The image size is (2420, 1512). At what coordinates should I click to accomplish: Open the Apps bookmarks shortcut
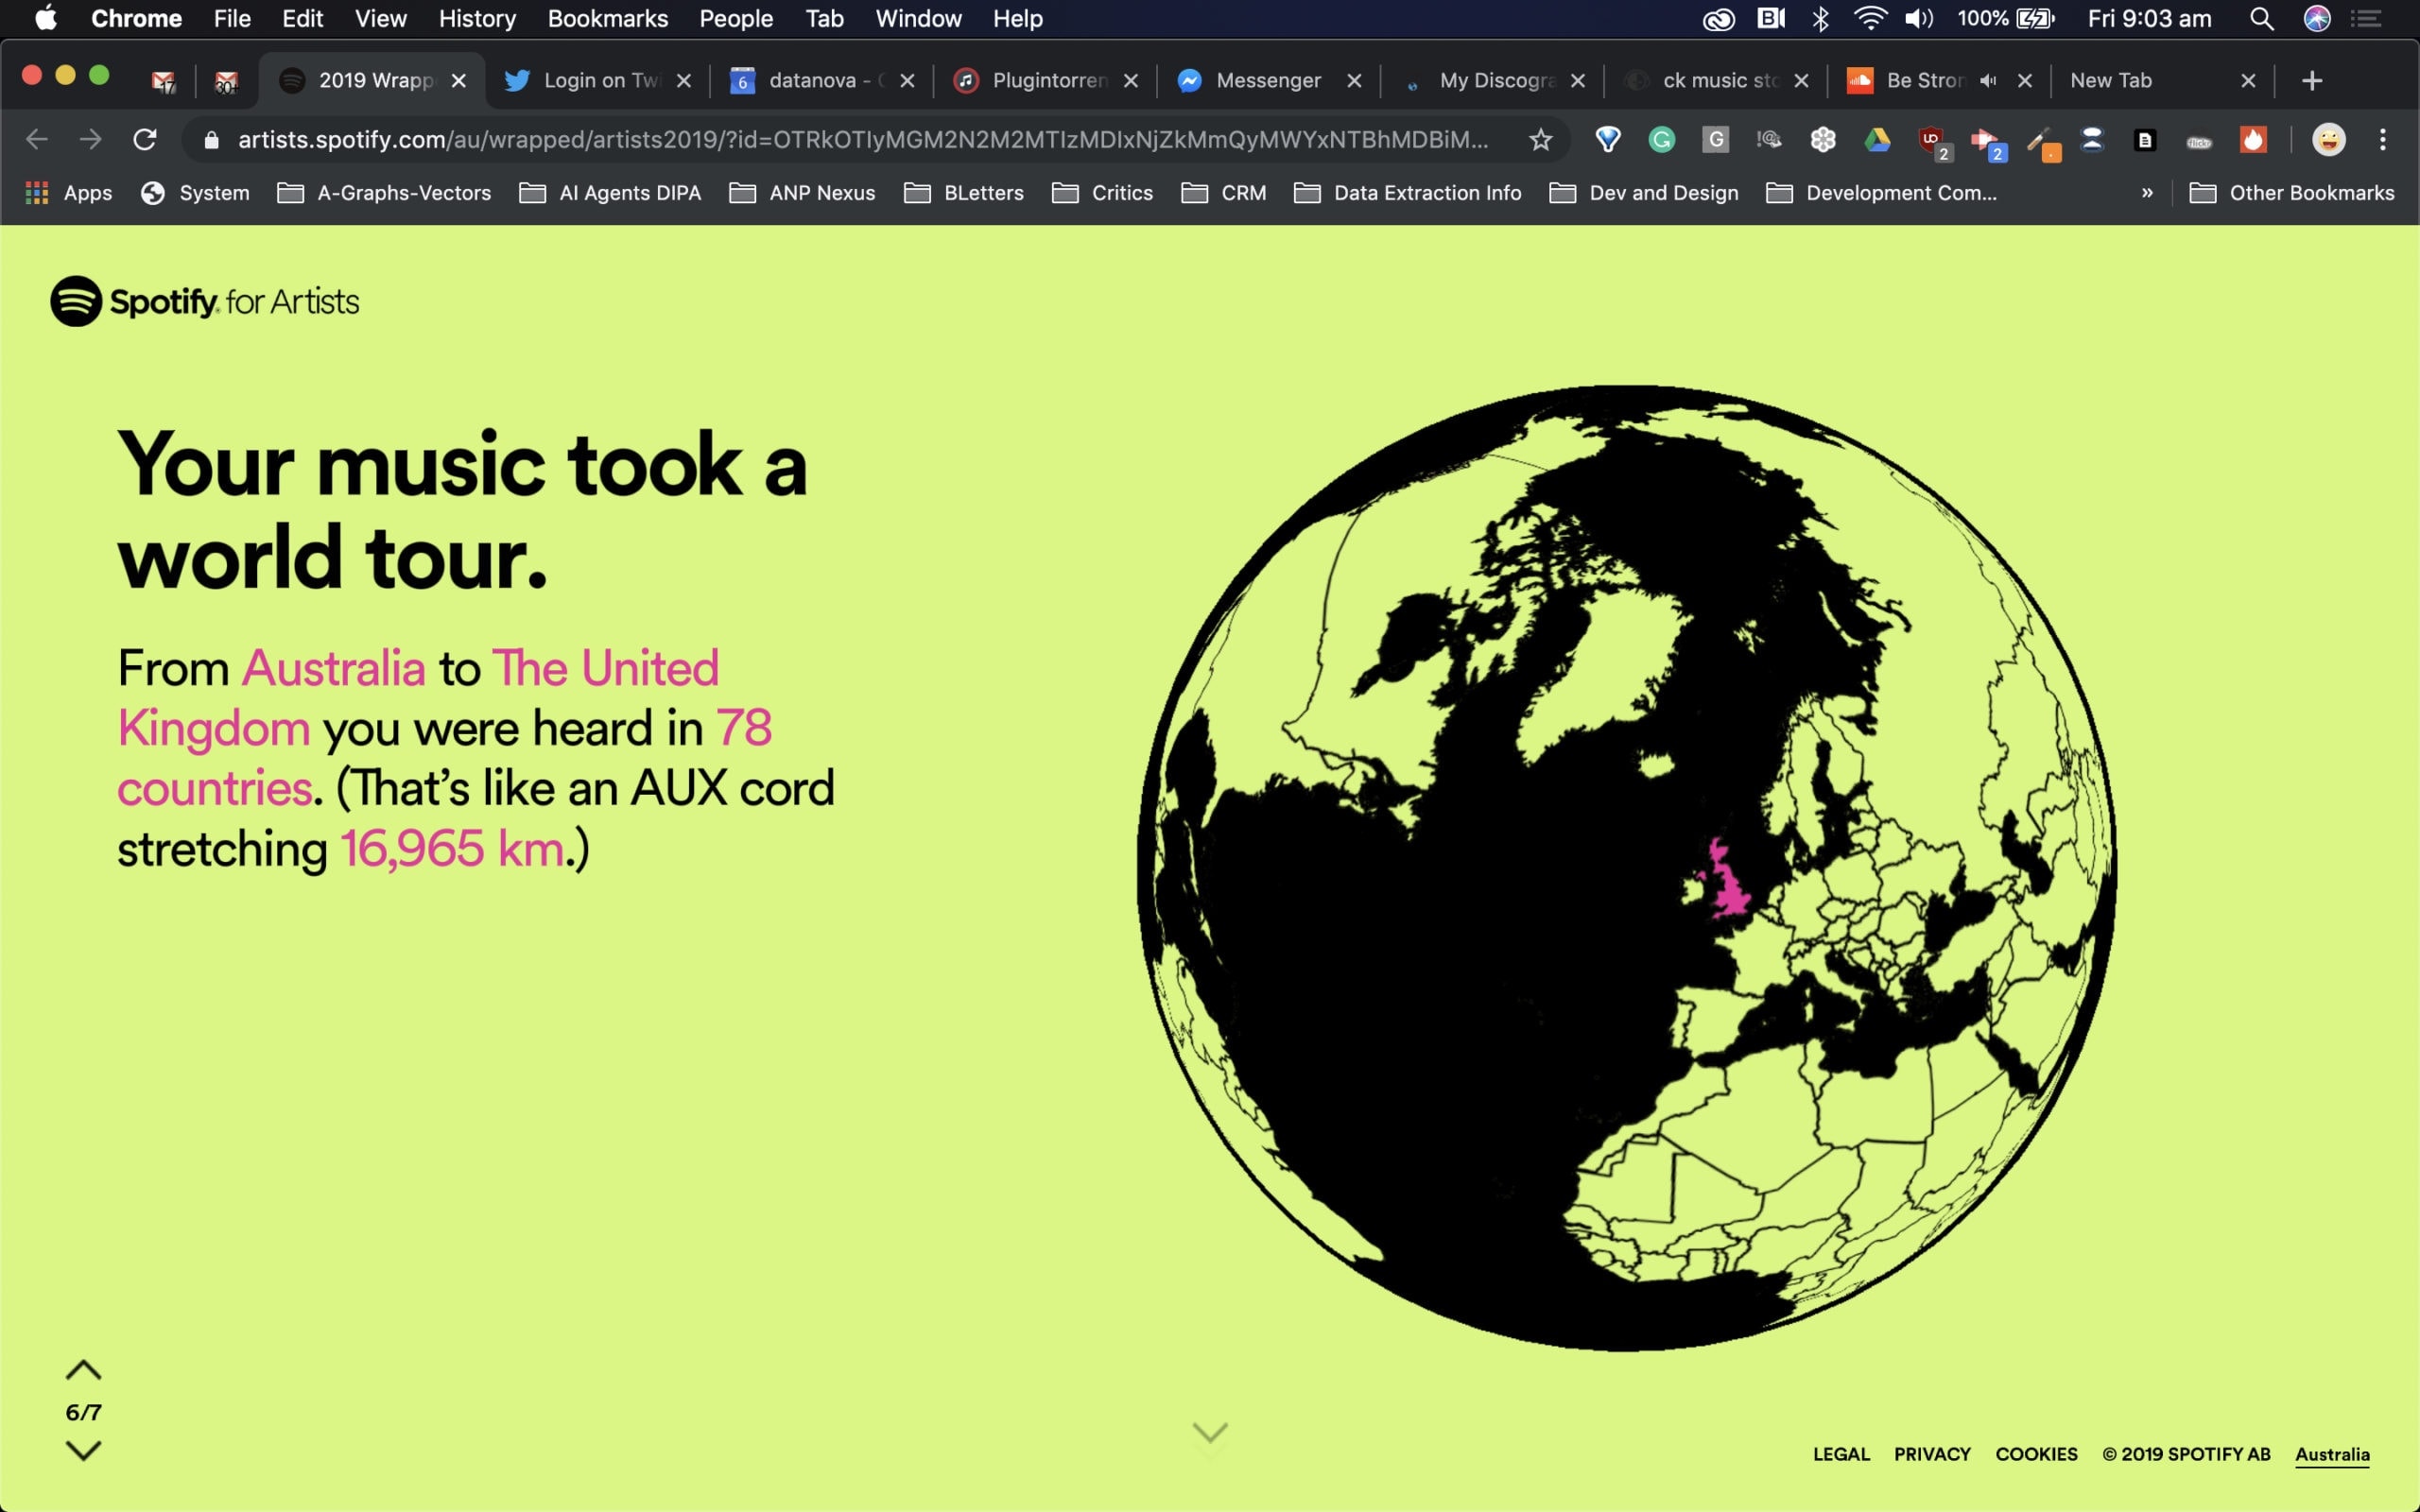(x=68, y=193)
